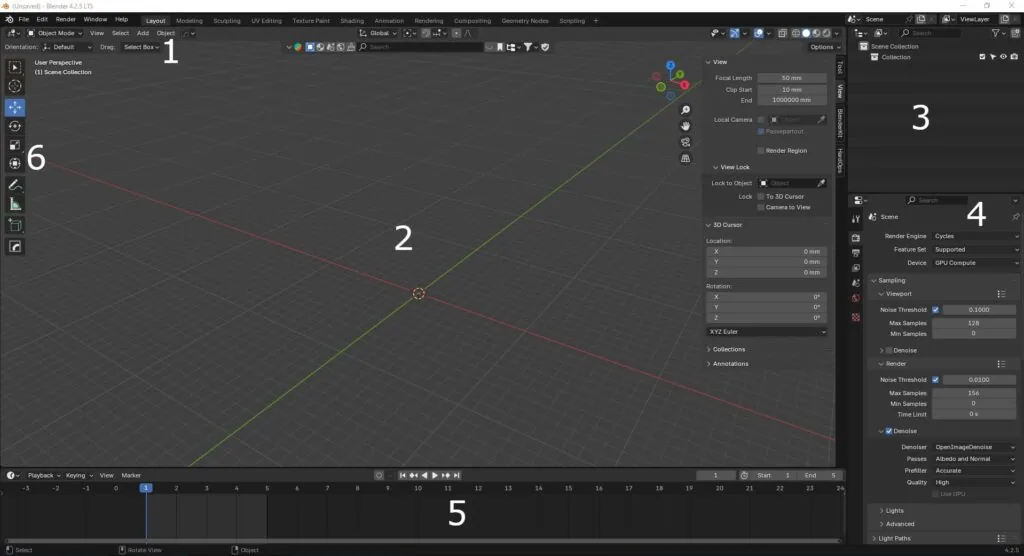Toggle Render Noise Threshold checkbox
This screenshot has width=1024, height=556.
click(x=936, y=380)
